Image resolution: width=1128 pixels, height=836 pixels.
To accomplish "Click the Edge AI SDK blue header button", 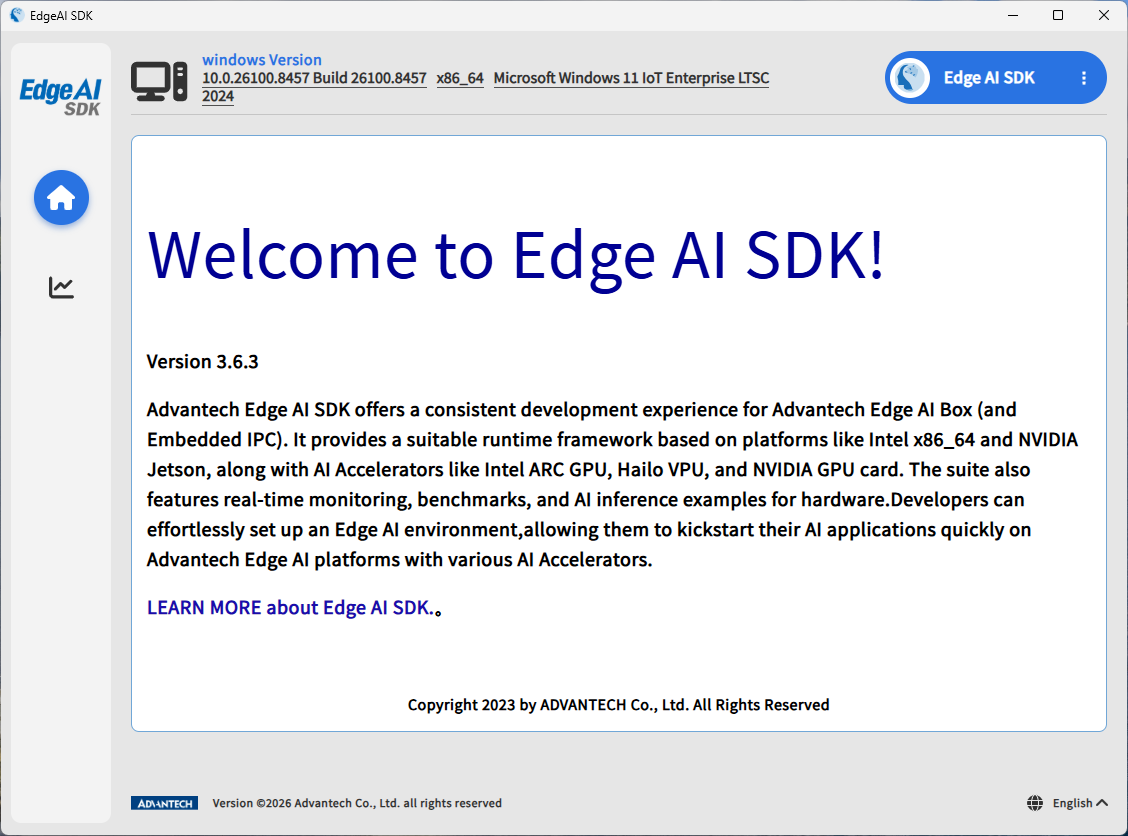I will click(996, 78).
